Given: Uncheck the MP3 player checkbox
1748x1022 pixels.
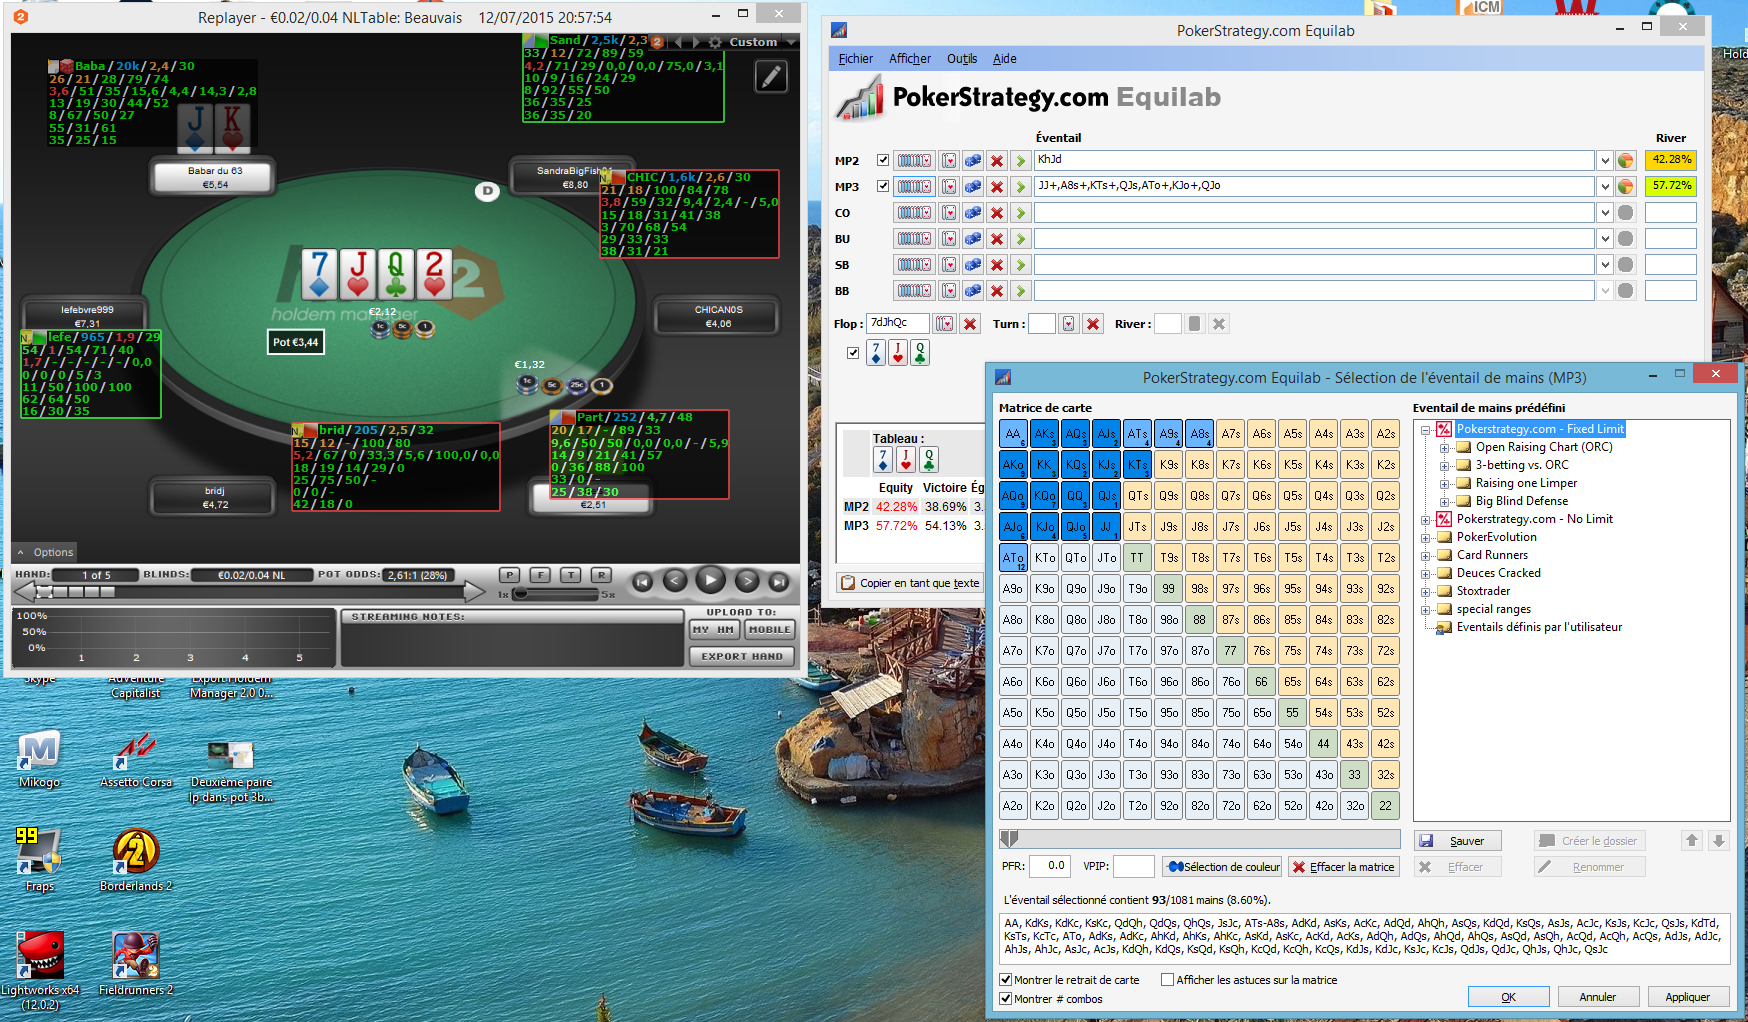Looking at the screenshot, I should 883,186.
